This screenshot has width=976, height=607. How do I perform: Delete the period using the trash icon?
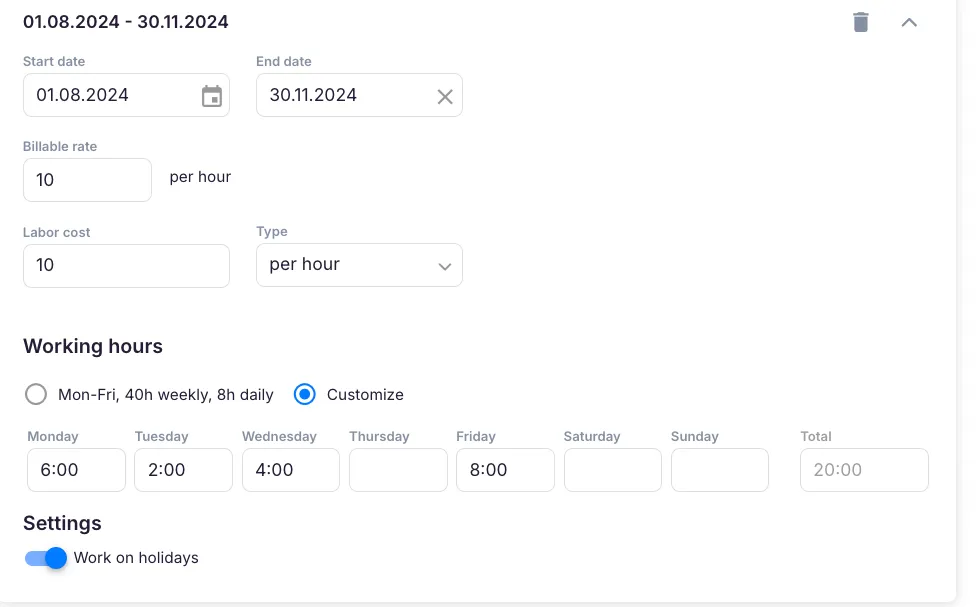pyautogui.click(x=860, y=22)
